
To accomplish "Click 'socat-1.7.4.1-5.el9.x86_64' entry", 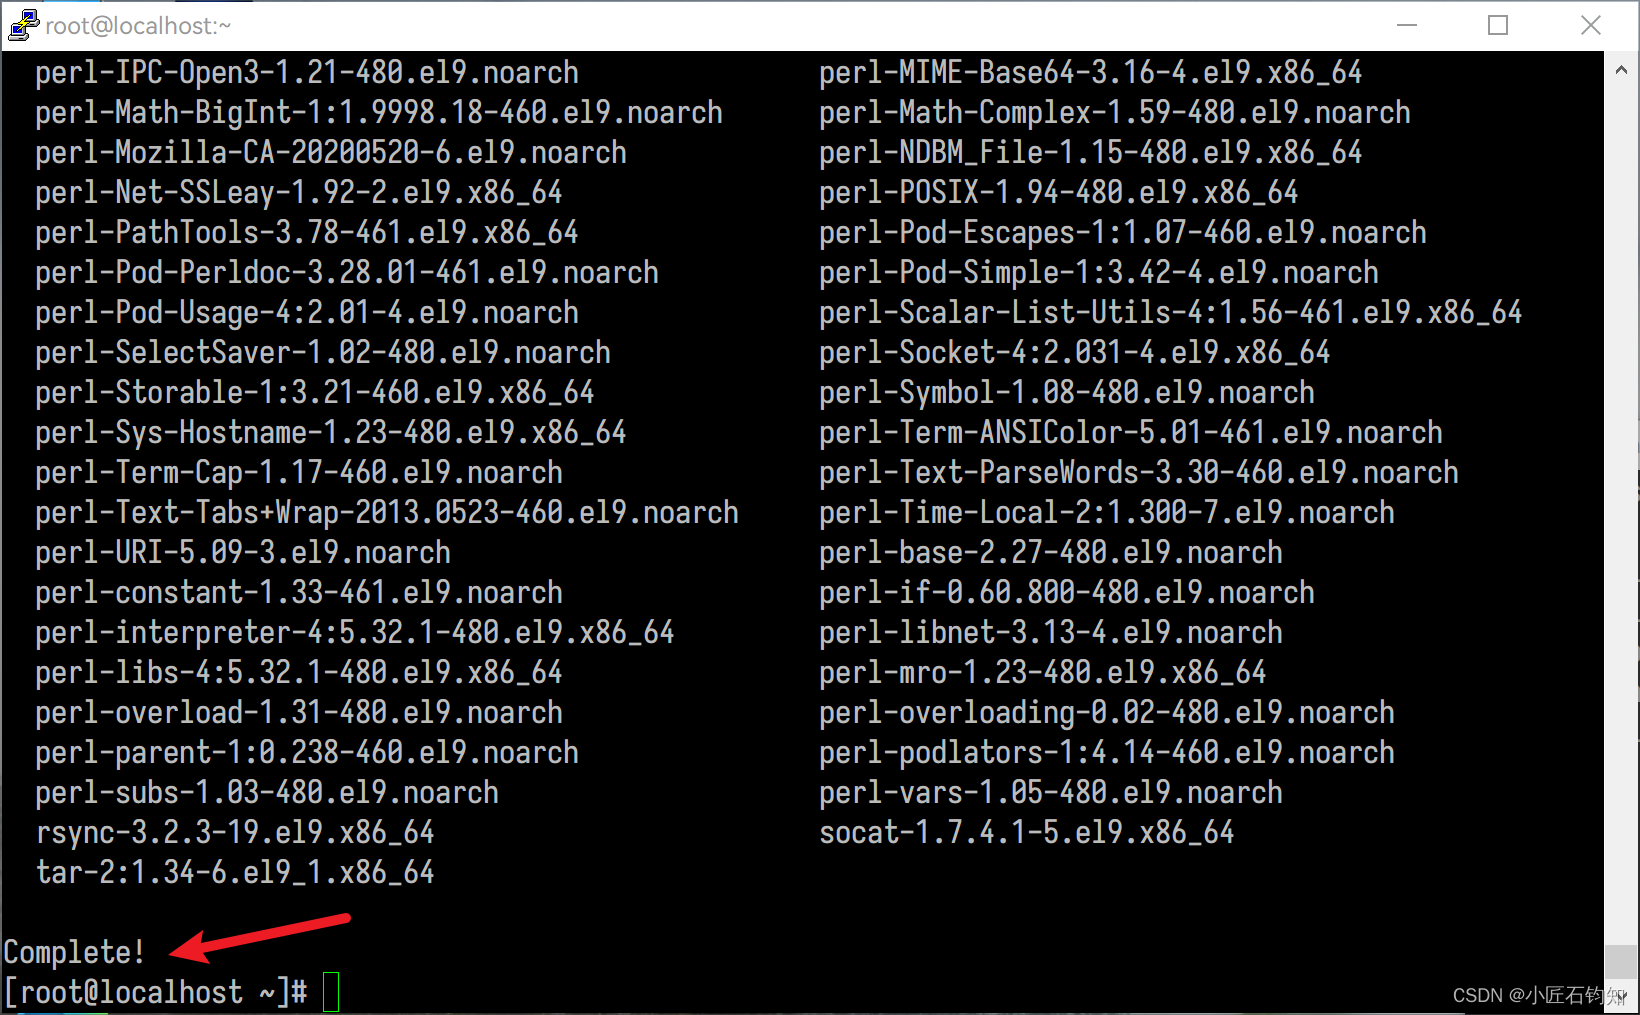I will coord(1027,833).
